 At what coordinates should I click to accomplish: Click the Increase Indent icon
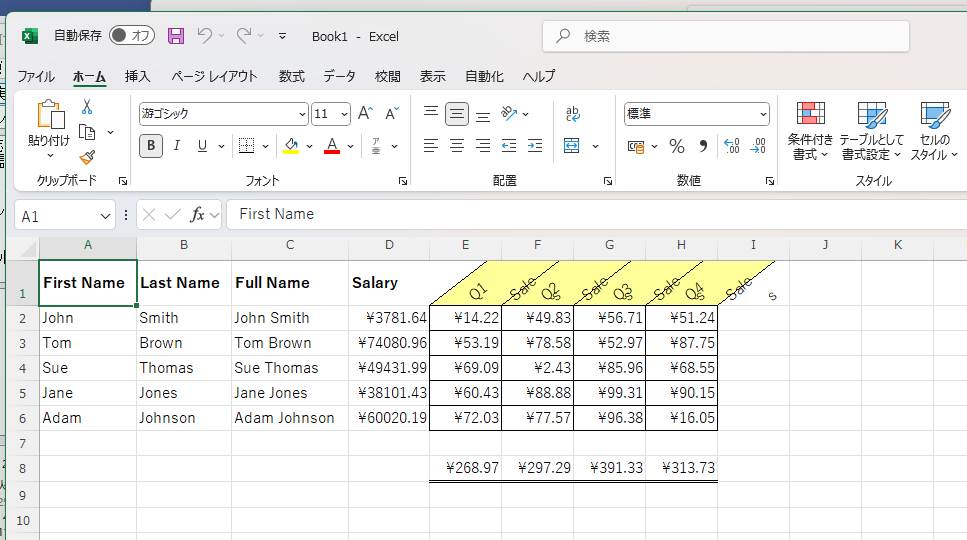(x=534, y=146)
